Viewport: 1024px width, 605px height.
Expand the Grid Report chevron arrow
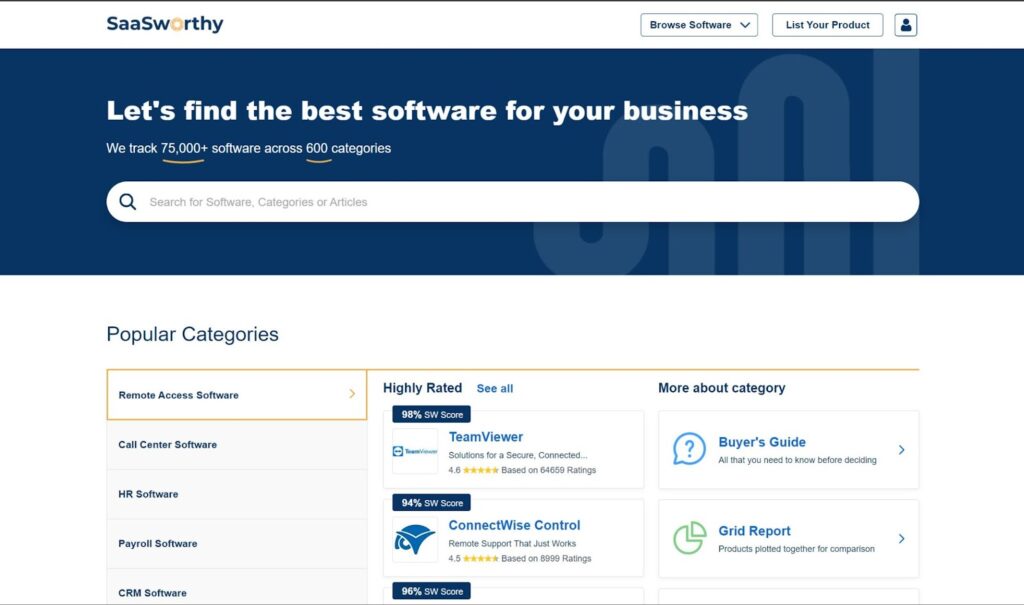(901, 539)
